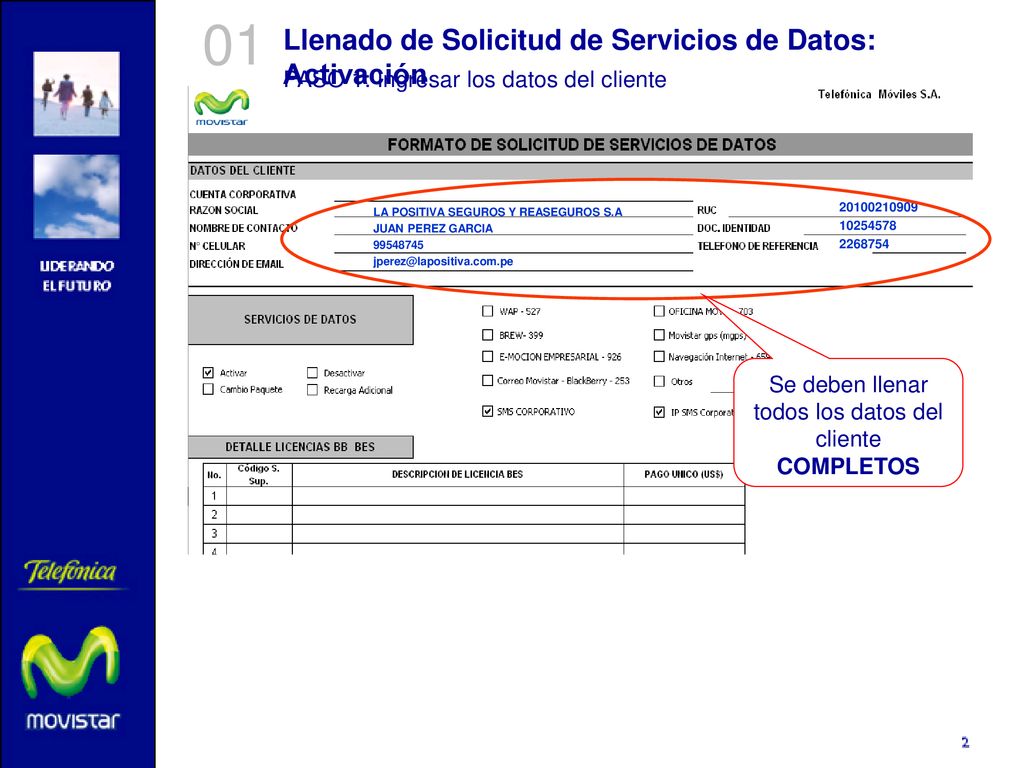The height and width of the screenshot is (768, 1024).
Task: Click the FORMATO DE SOLICITUD title bar
Action: tap(580, 144)
